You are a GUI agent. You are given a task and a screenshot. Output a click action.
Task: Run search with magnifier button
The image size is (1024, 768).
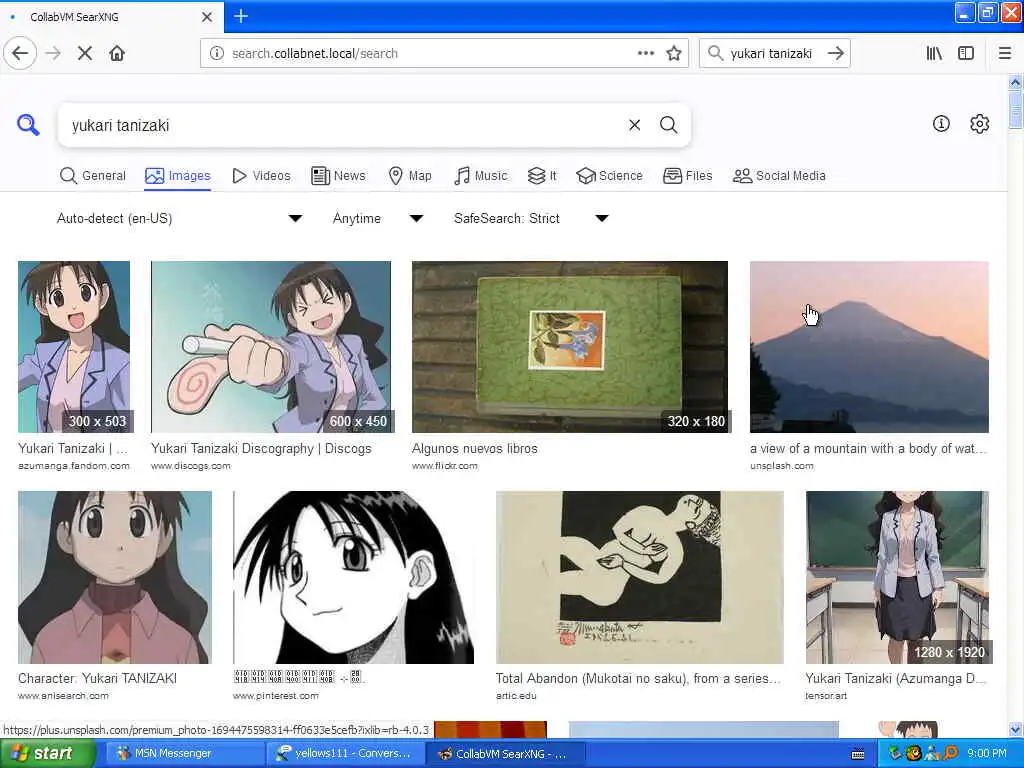tap(669, 125)
